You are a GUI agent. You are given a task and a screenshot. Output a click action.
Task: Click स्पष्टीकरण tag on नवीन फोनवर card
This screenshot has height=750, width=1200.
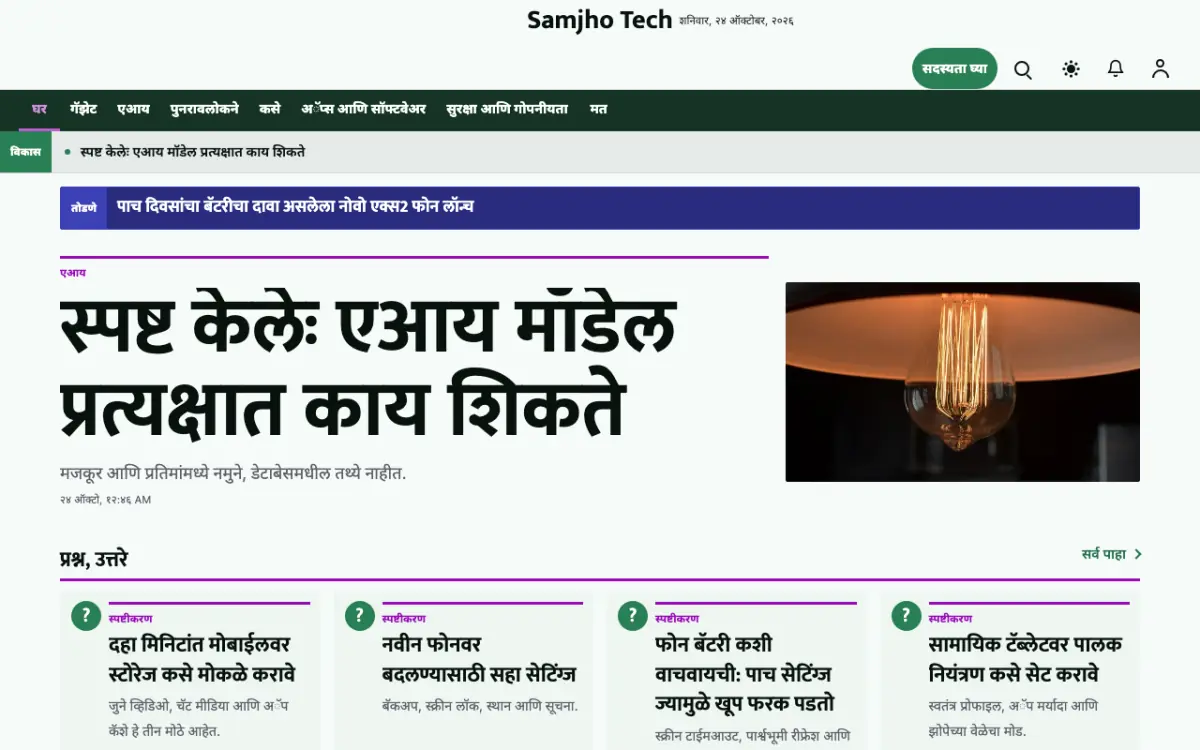point(403,619)
